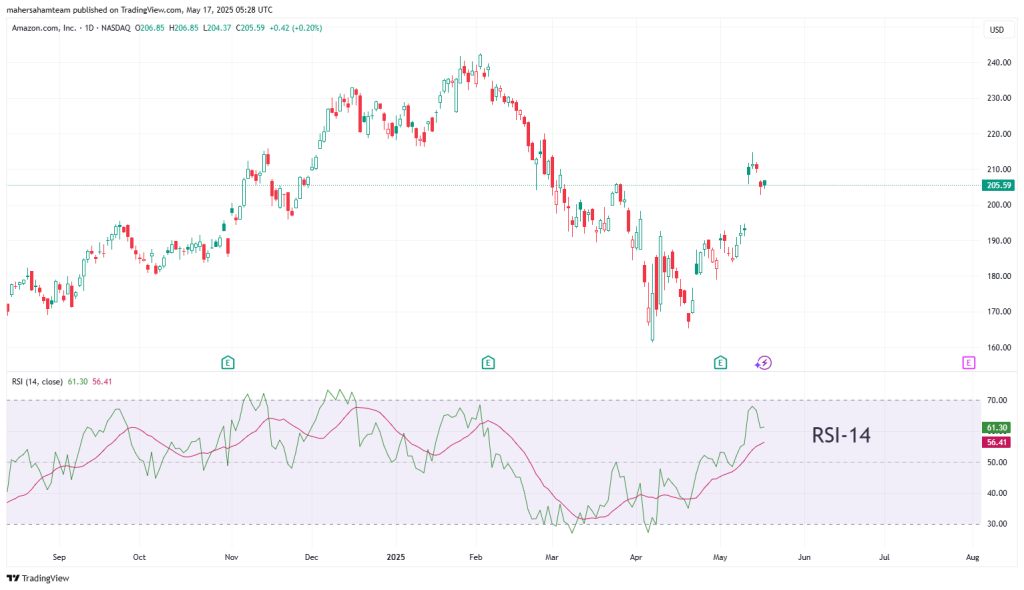Click the earnings marker near February
Viewport: 1024px width, 590px height.
[x=488, y=362]
